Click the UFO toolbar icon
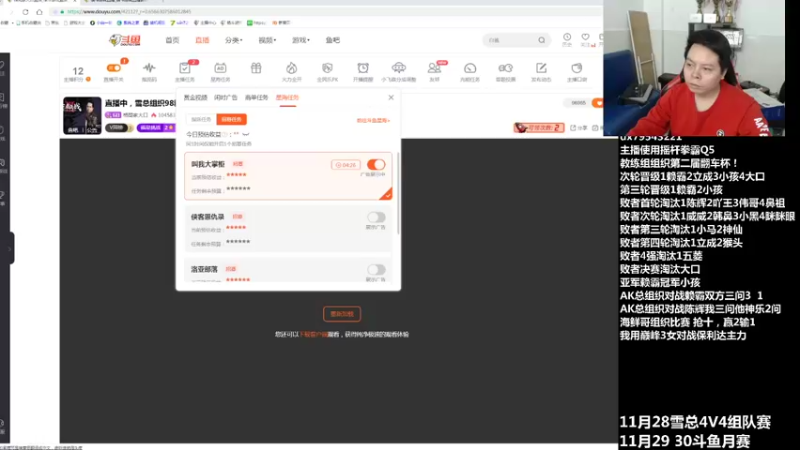The image size is (800, 450). pos(398,68)
